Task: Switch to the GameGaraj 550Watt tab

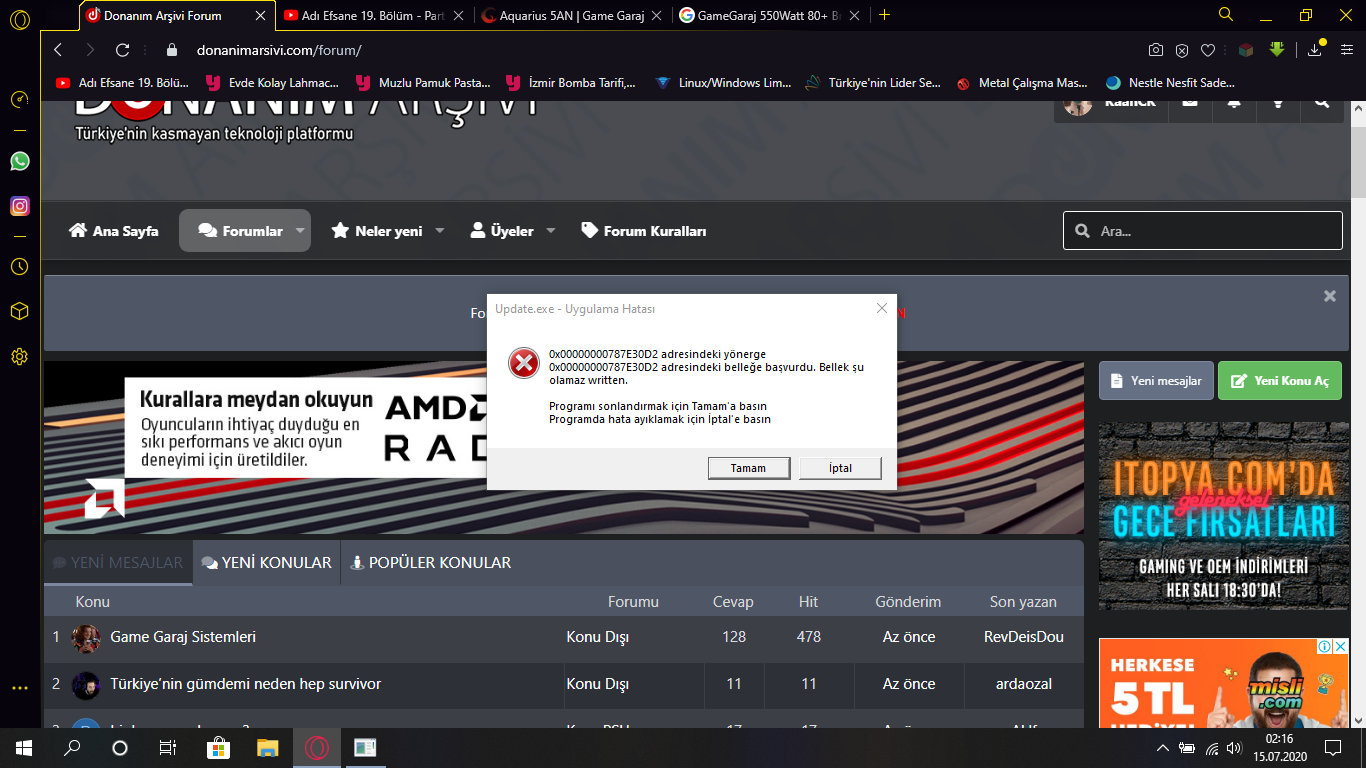Action: tap(769, 15)
